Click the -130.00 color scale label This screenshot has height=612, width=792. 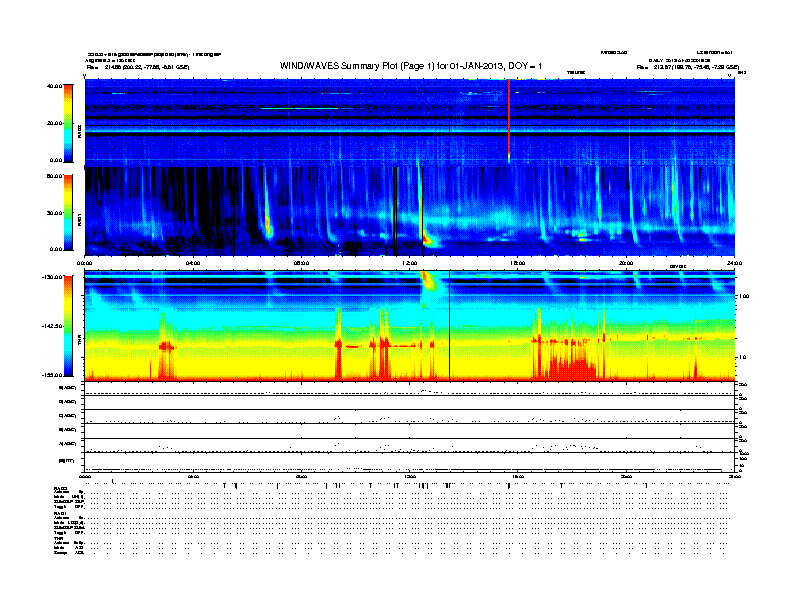pyautogui.click(x=52, y=277)
